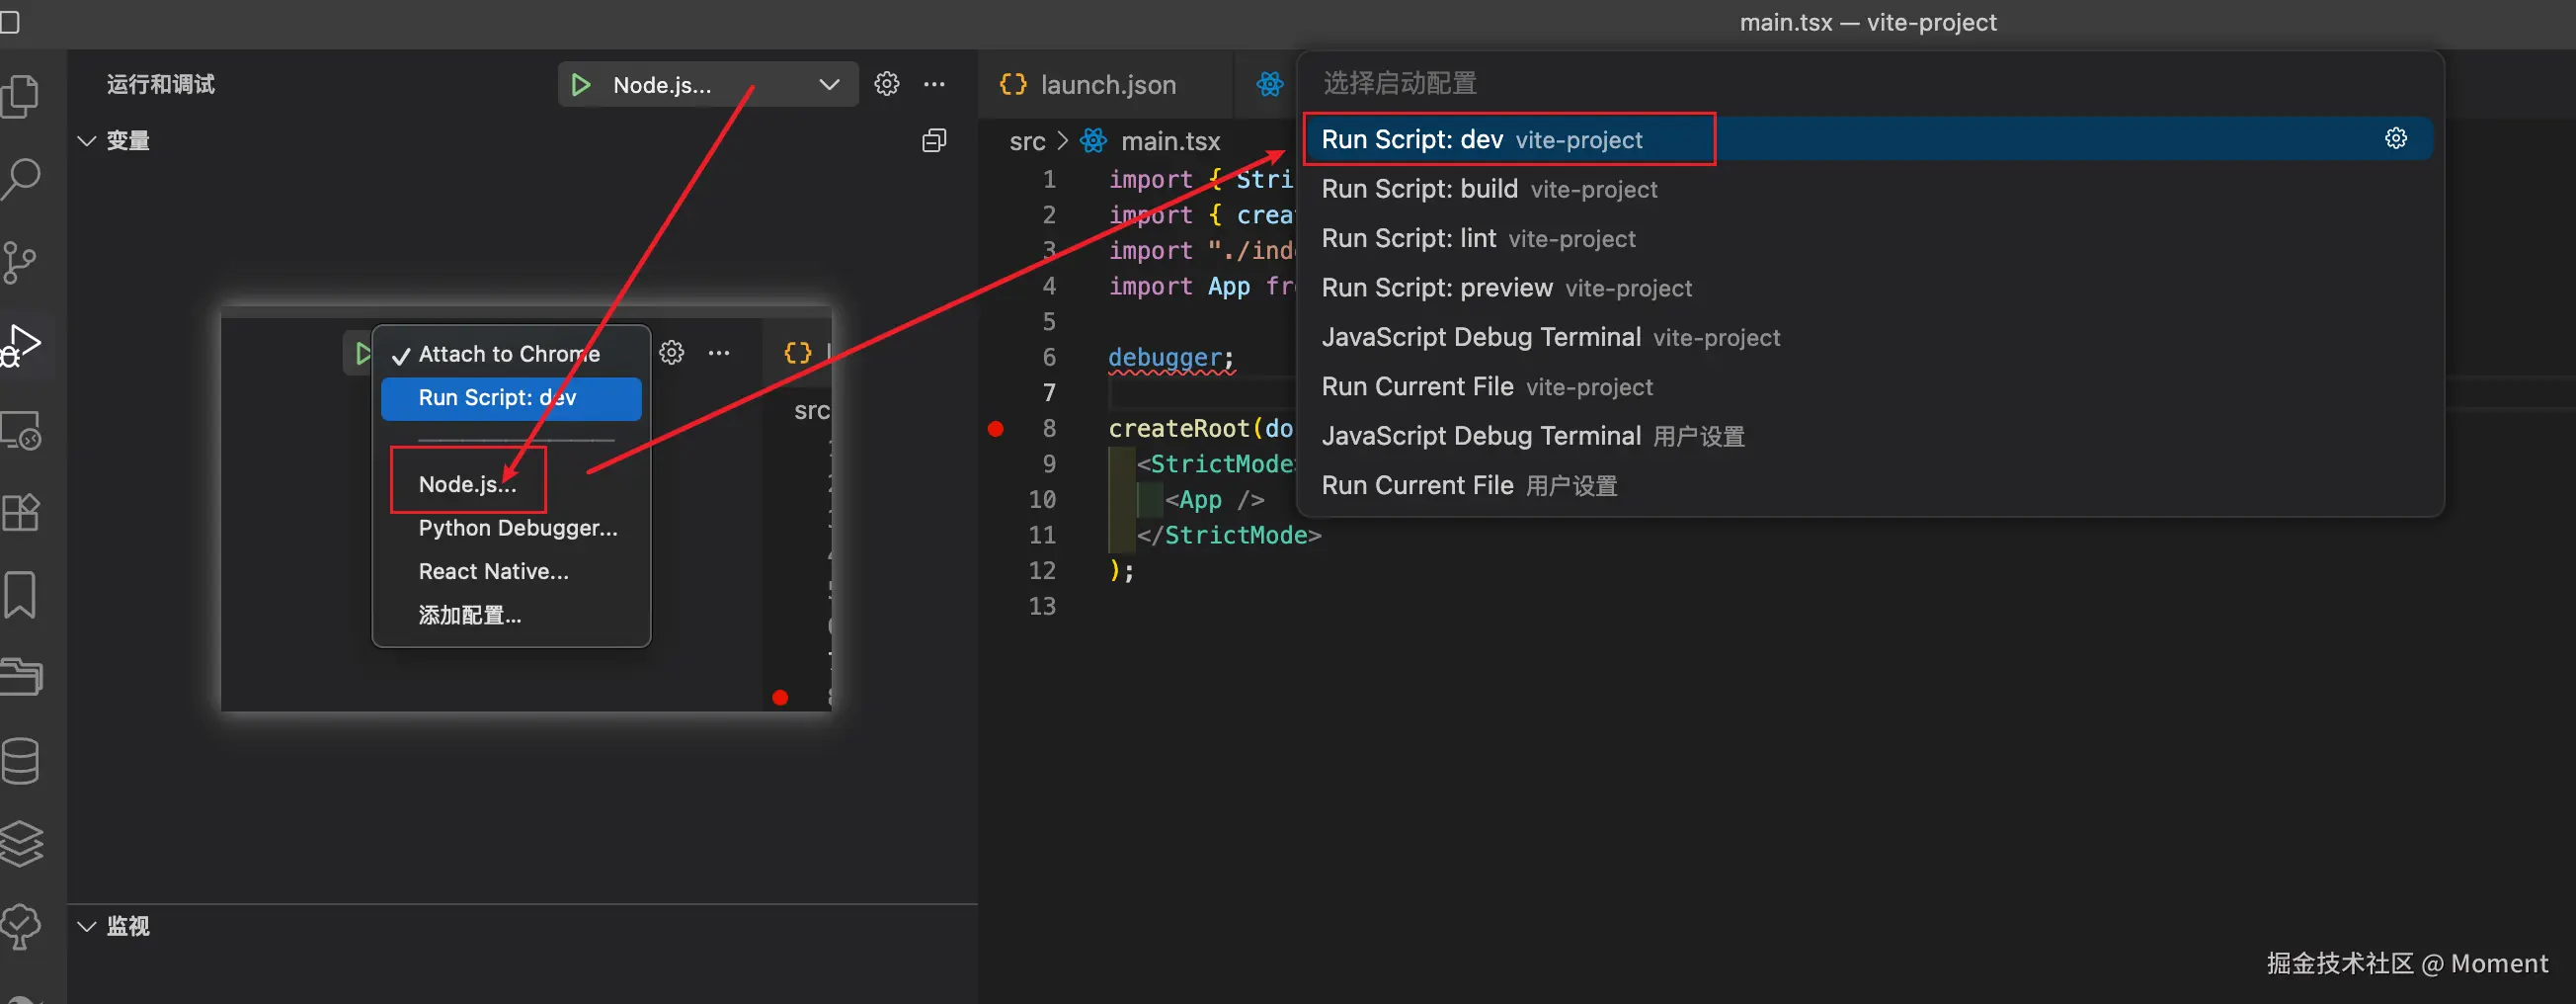Open Source Control branch icon
The image size is (2576, 1004).
click(x=19, y=263)
